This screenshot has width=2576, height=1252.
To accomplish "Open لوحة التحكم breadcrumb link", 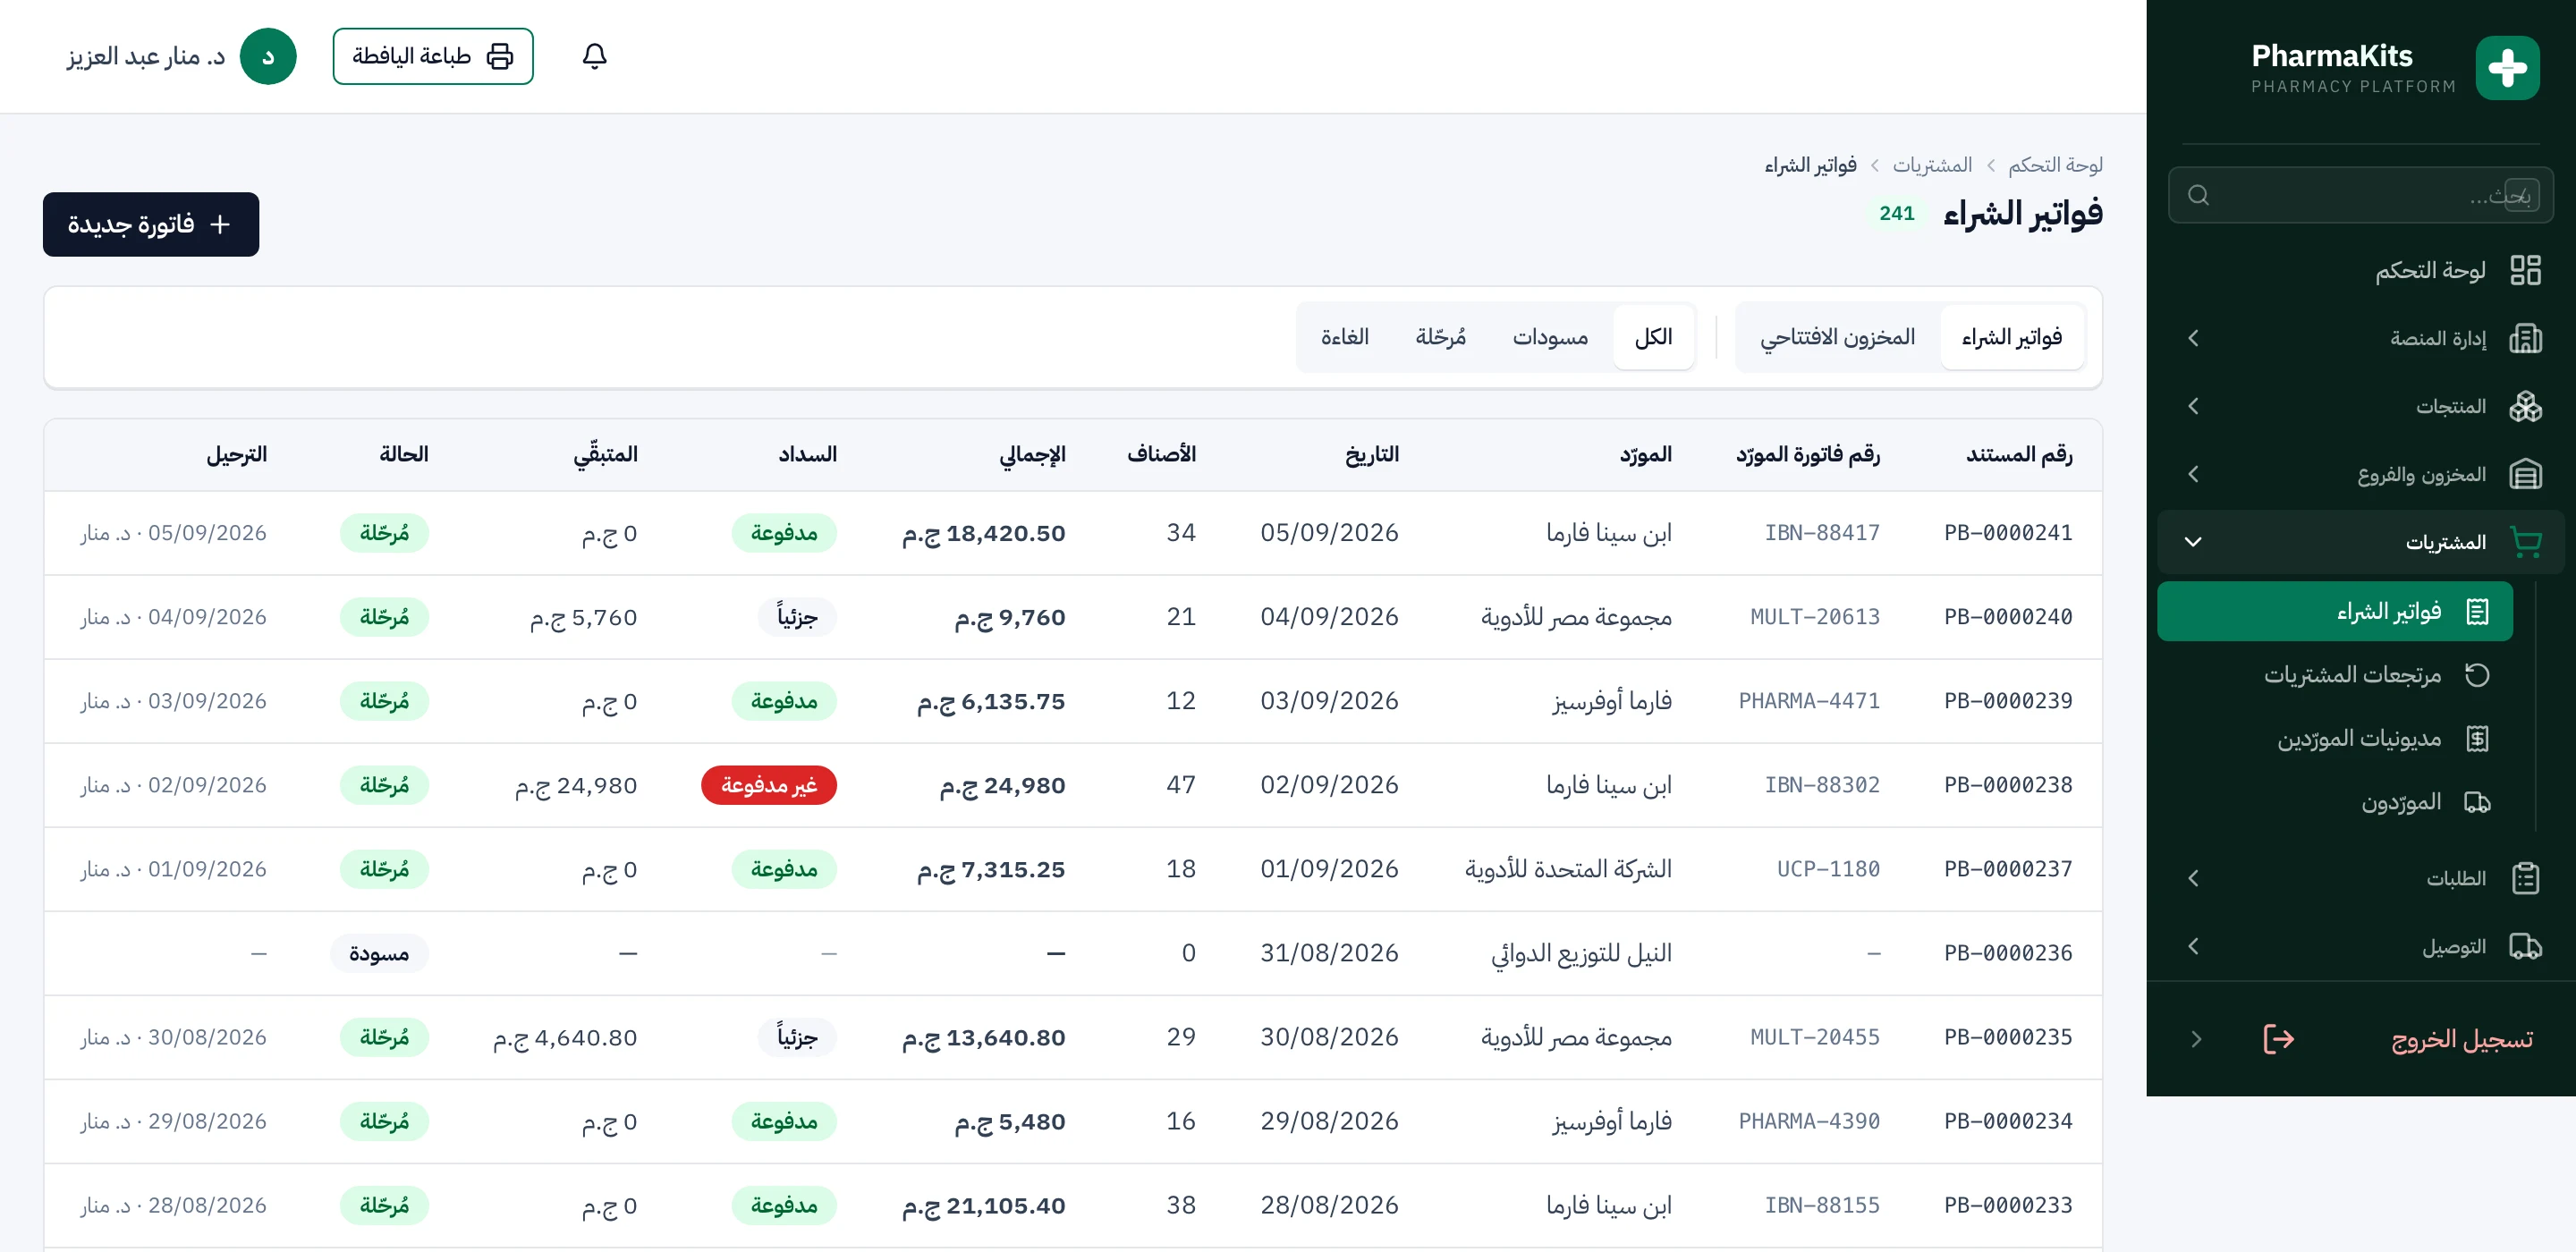I will coord(2055,164).
